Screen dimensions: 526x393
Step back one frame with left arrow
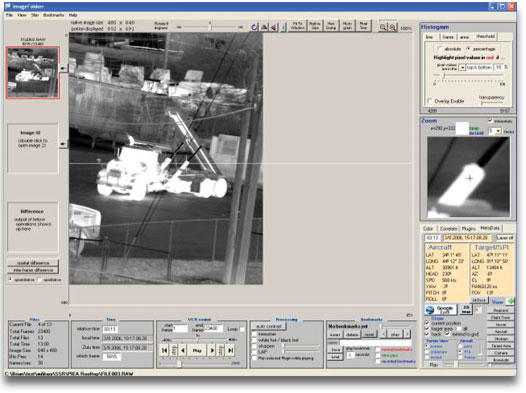pos(183,350)
